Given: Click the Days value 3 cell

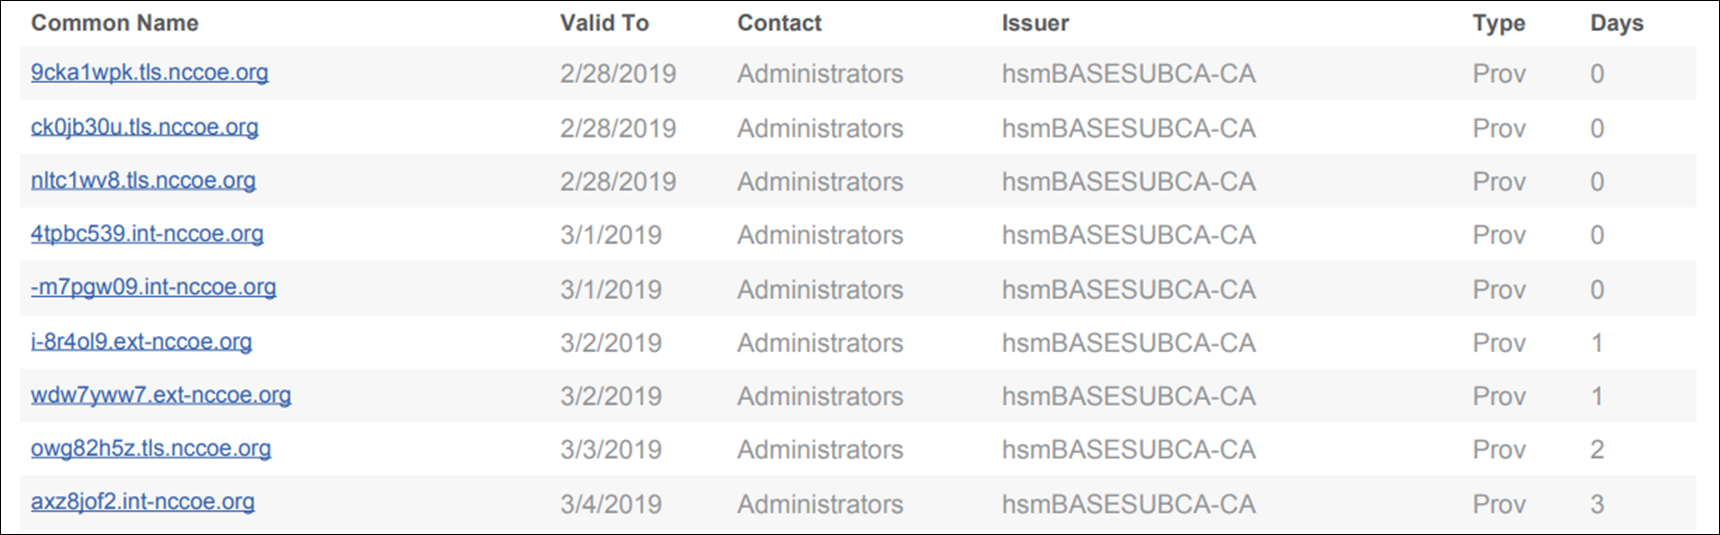Looking at the screenshot, I should coord(1597,504).
